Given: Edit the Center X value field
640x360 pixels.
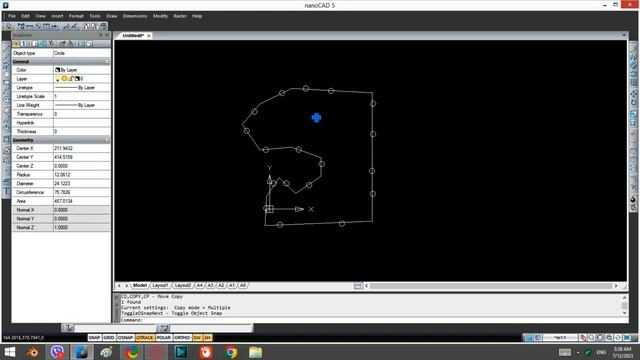Looking at the screenshot, I should pos(82,148).
